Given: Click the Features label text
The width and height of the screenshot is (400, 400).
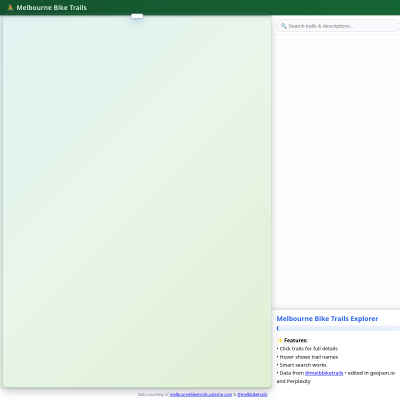Looking at the screenshot, I should 296,340.
